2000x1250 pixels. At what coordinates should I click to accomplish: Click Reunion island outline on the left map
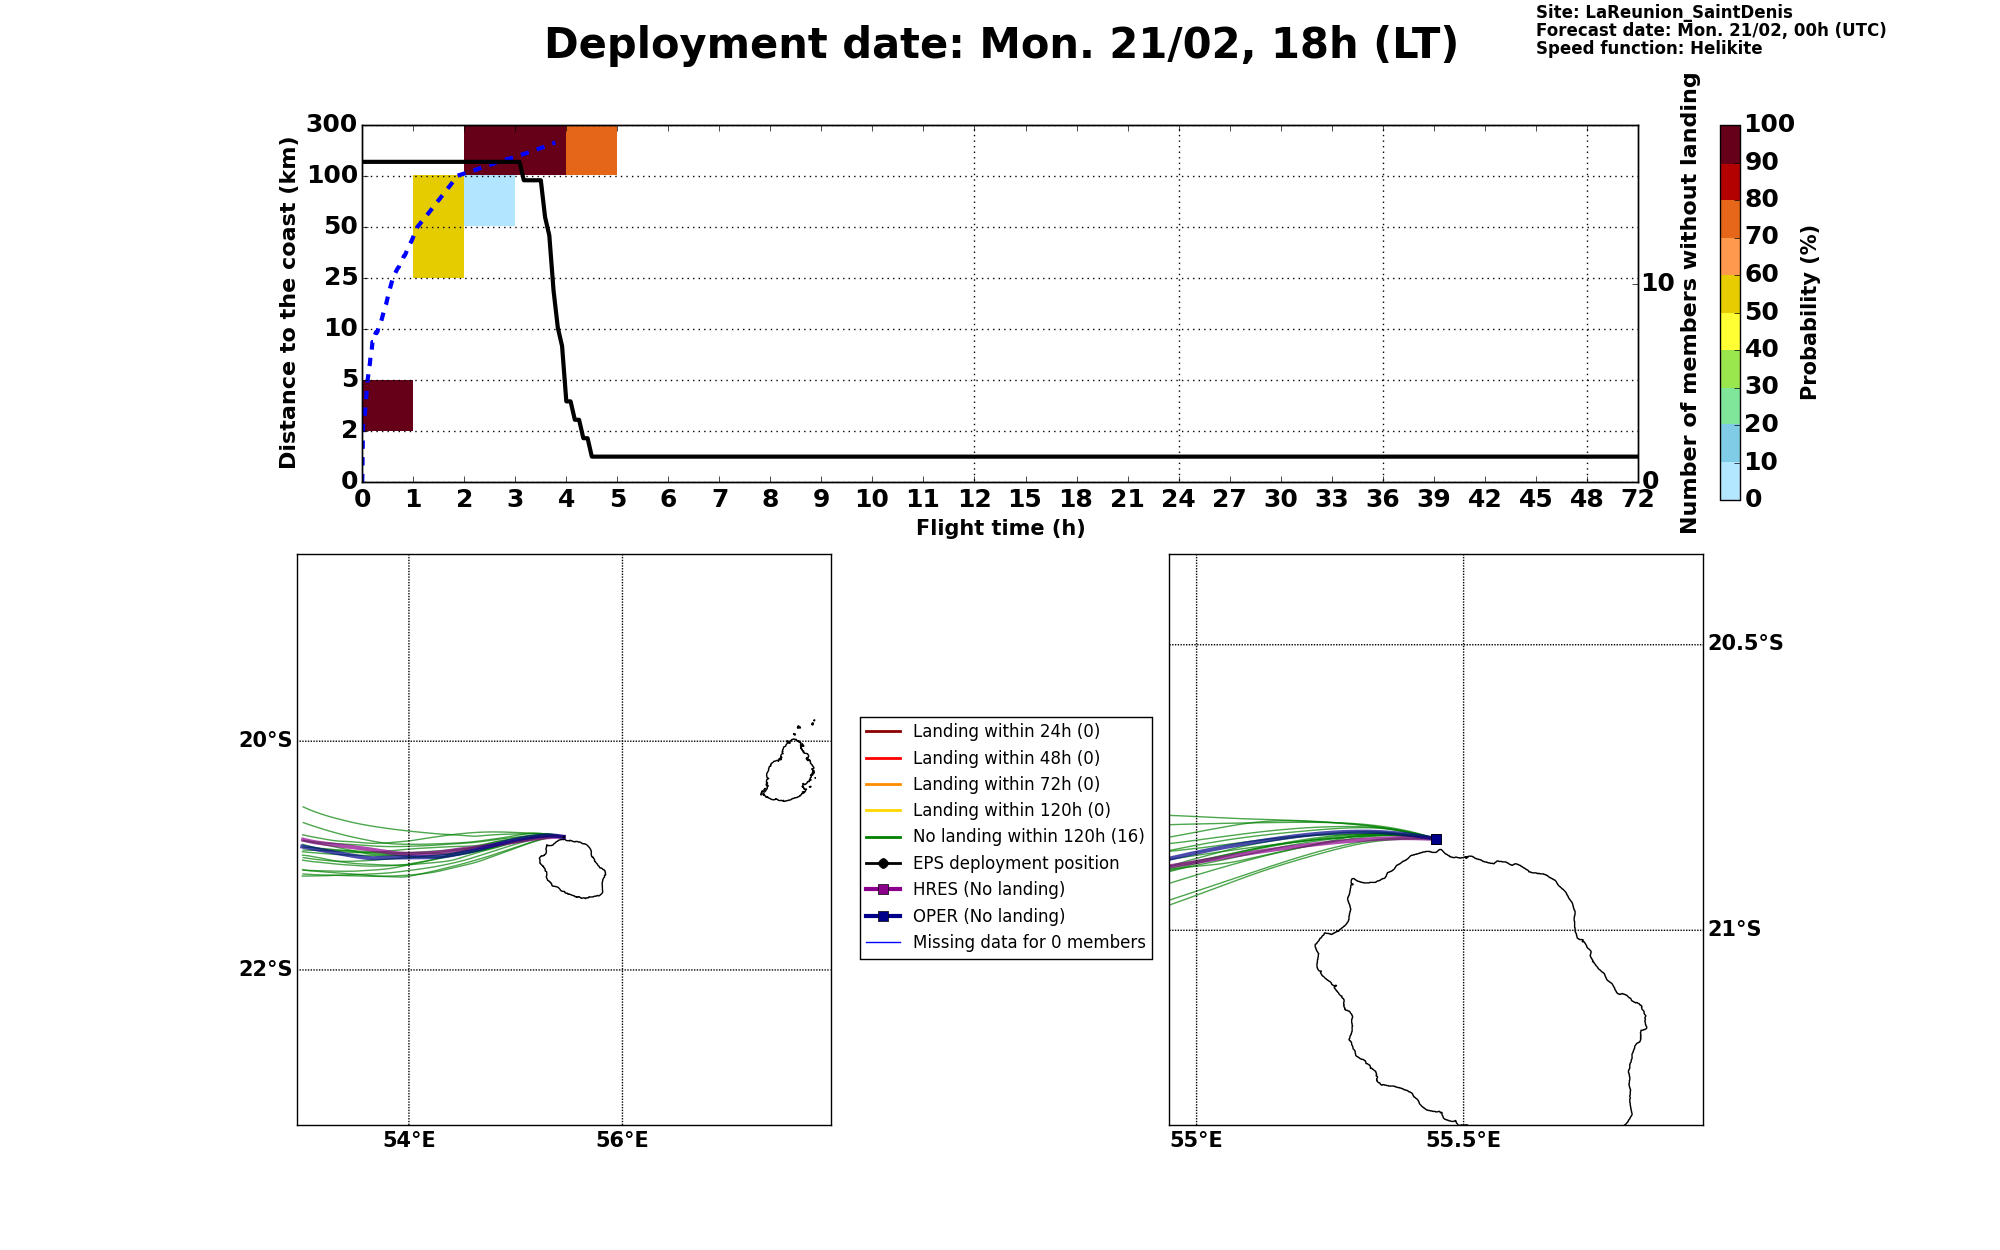click(x=574, y=869)
